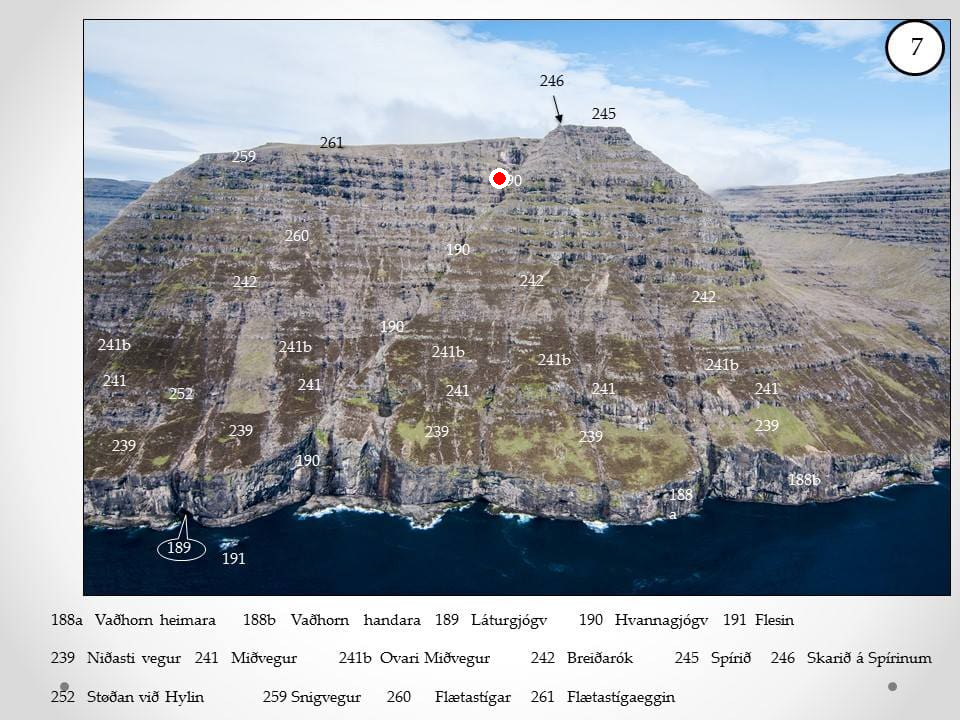The height and width of the screenshot is (720, 960).
Task: Click the red dot marker on the cliff
Action: (x=499, y=178)
